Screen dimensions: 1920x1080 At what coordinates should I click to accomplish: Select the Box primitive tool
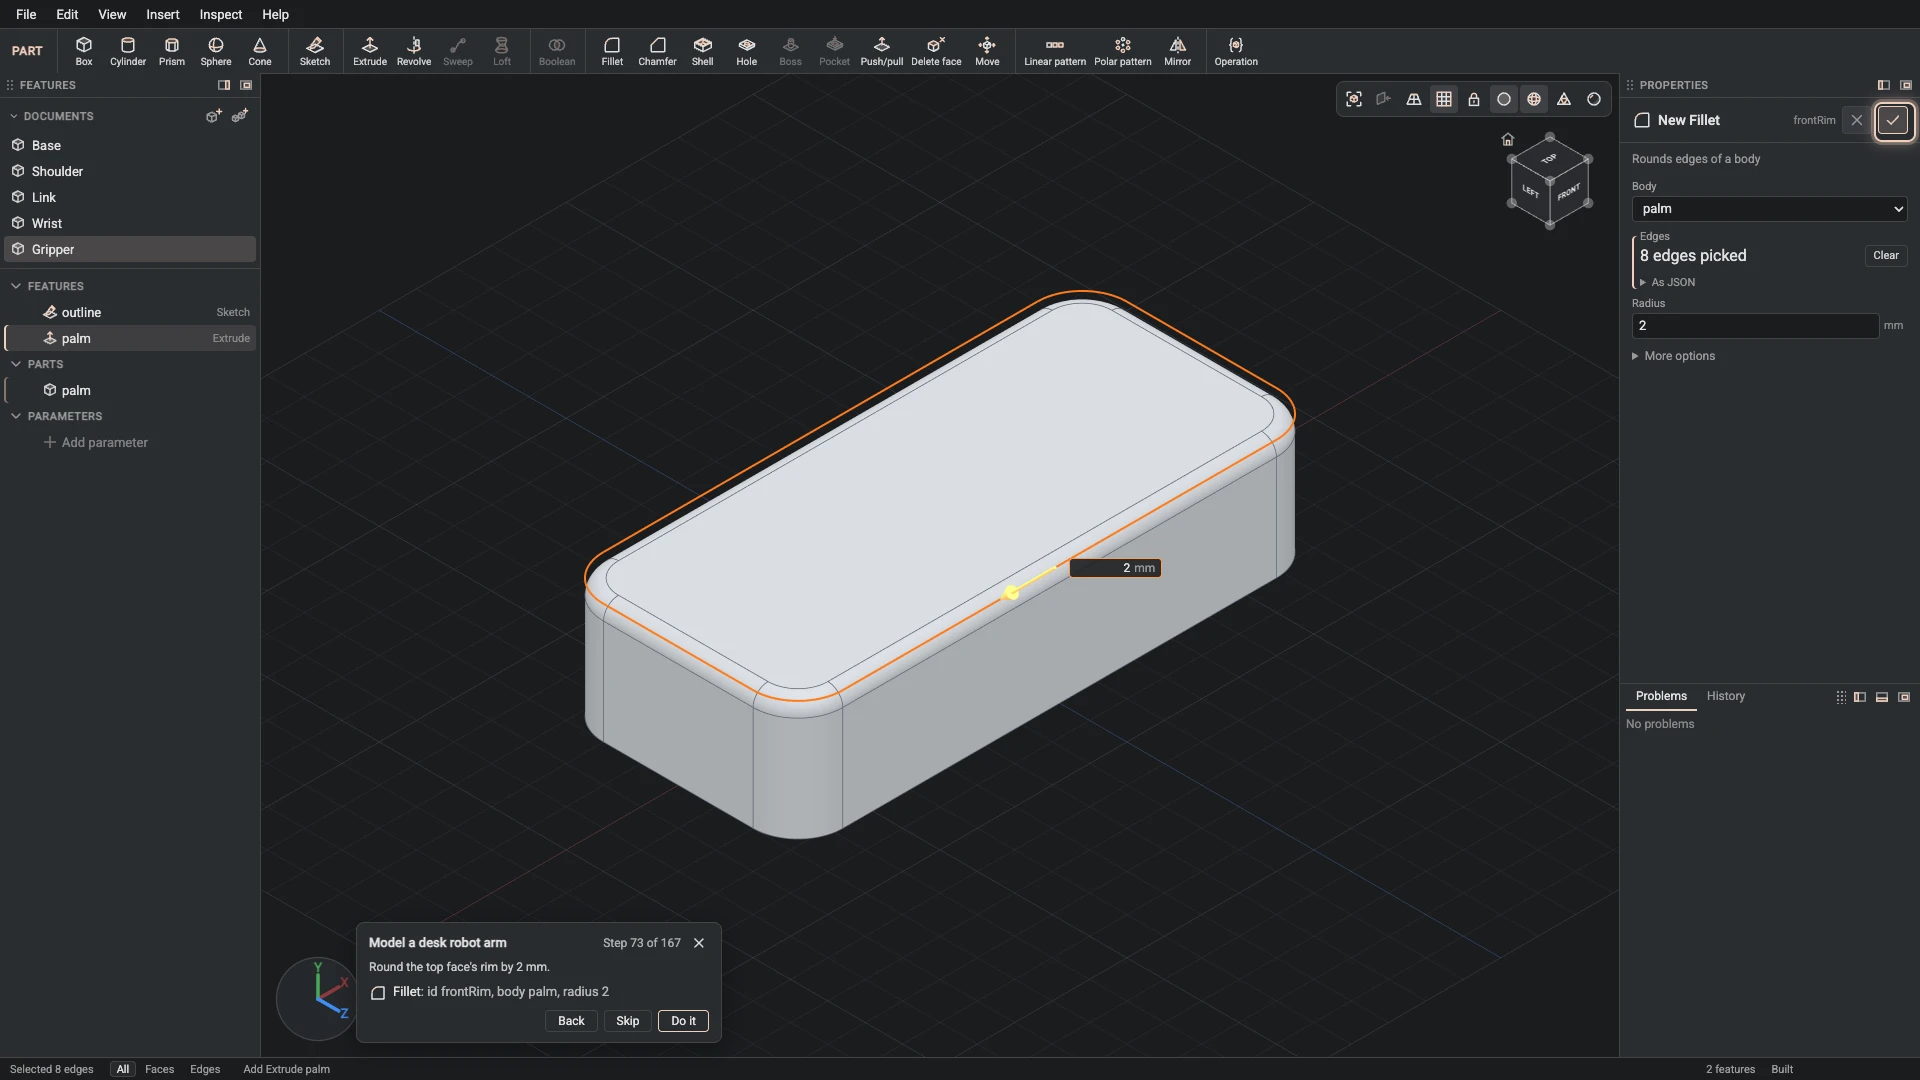(x=84, y=51)
